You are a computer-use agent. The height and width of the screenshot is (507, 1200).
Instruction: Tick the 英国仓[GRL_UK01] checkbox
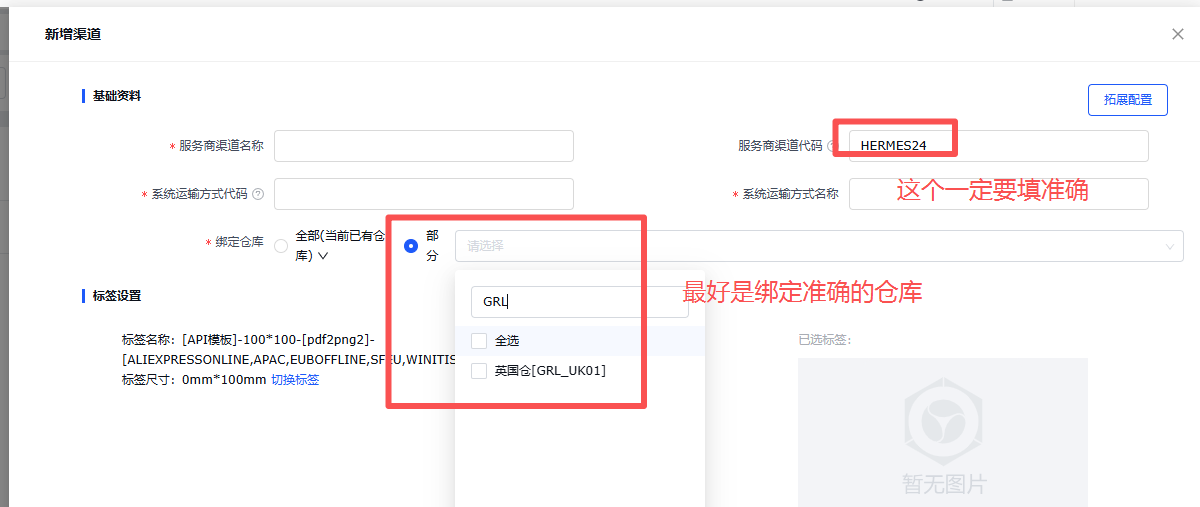click(x=479, y=371)
